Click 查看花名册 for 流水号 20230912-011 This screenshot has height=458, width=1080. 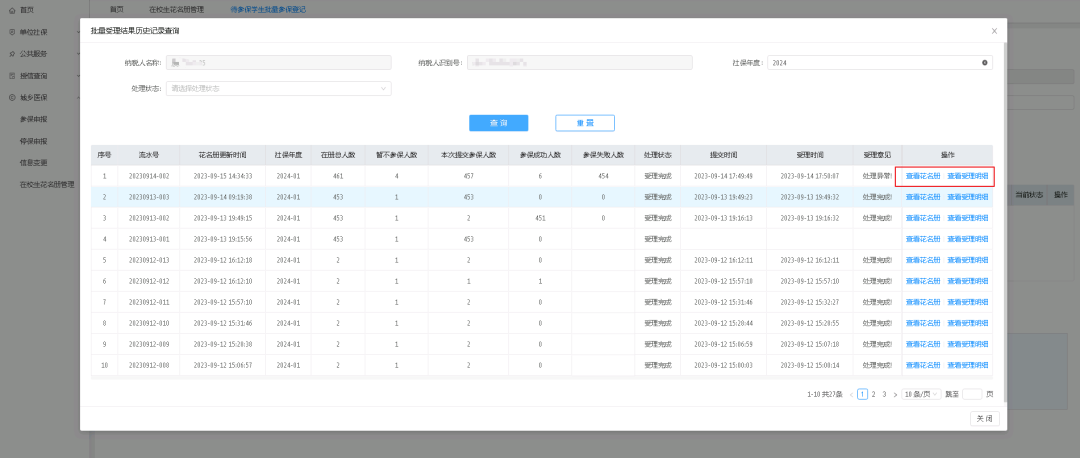[x=923, y=302]
